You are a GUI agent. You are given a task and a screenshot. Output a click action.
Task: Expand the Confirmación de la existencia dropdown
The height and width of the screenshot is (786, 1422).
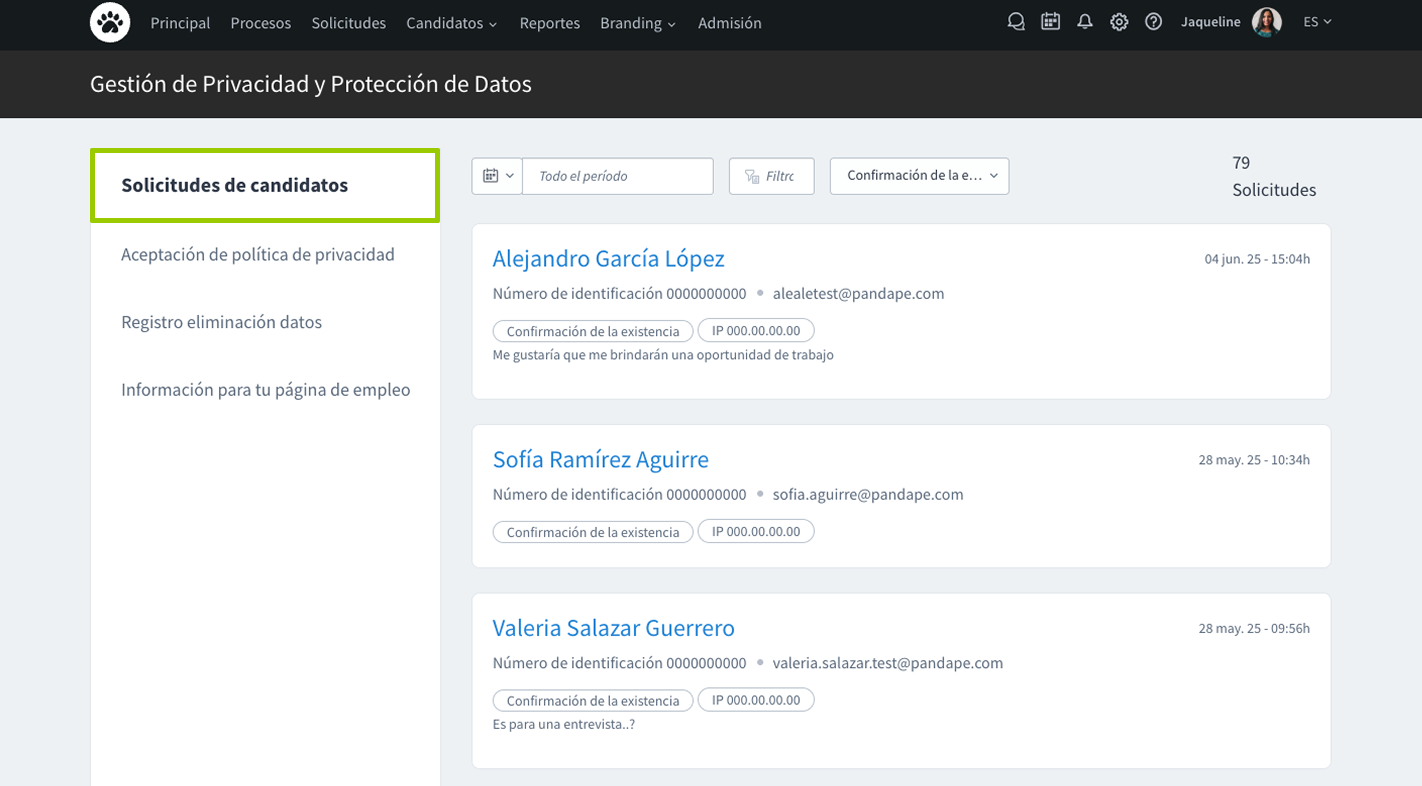coord(919,176)
